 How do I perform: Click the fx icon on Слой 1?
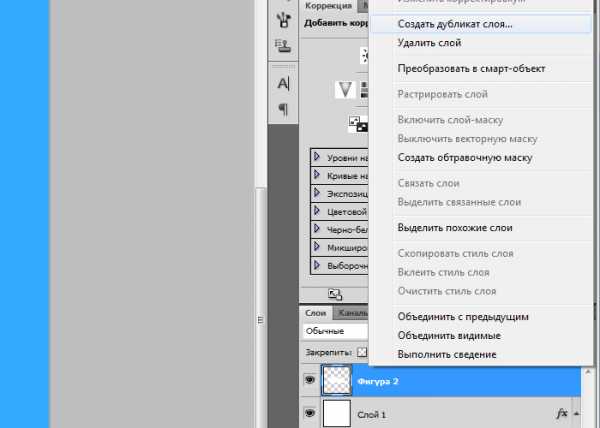coord(561,413)
